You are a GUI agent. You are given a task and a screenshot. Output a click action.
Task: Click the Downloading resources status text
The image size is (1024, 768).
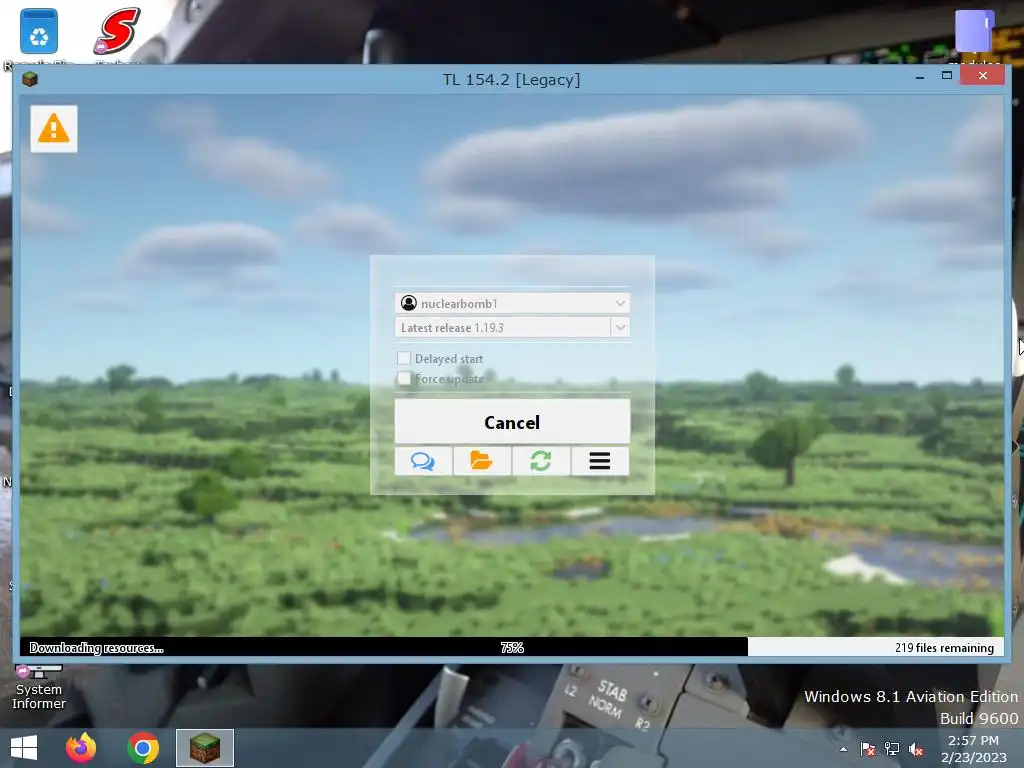click(97, 648)
